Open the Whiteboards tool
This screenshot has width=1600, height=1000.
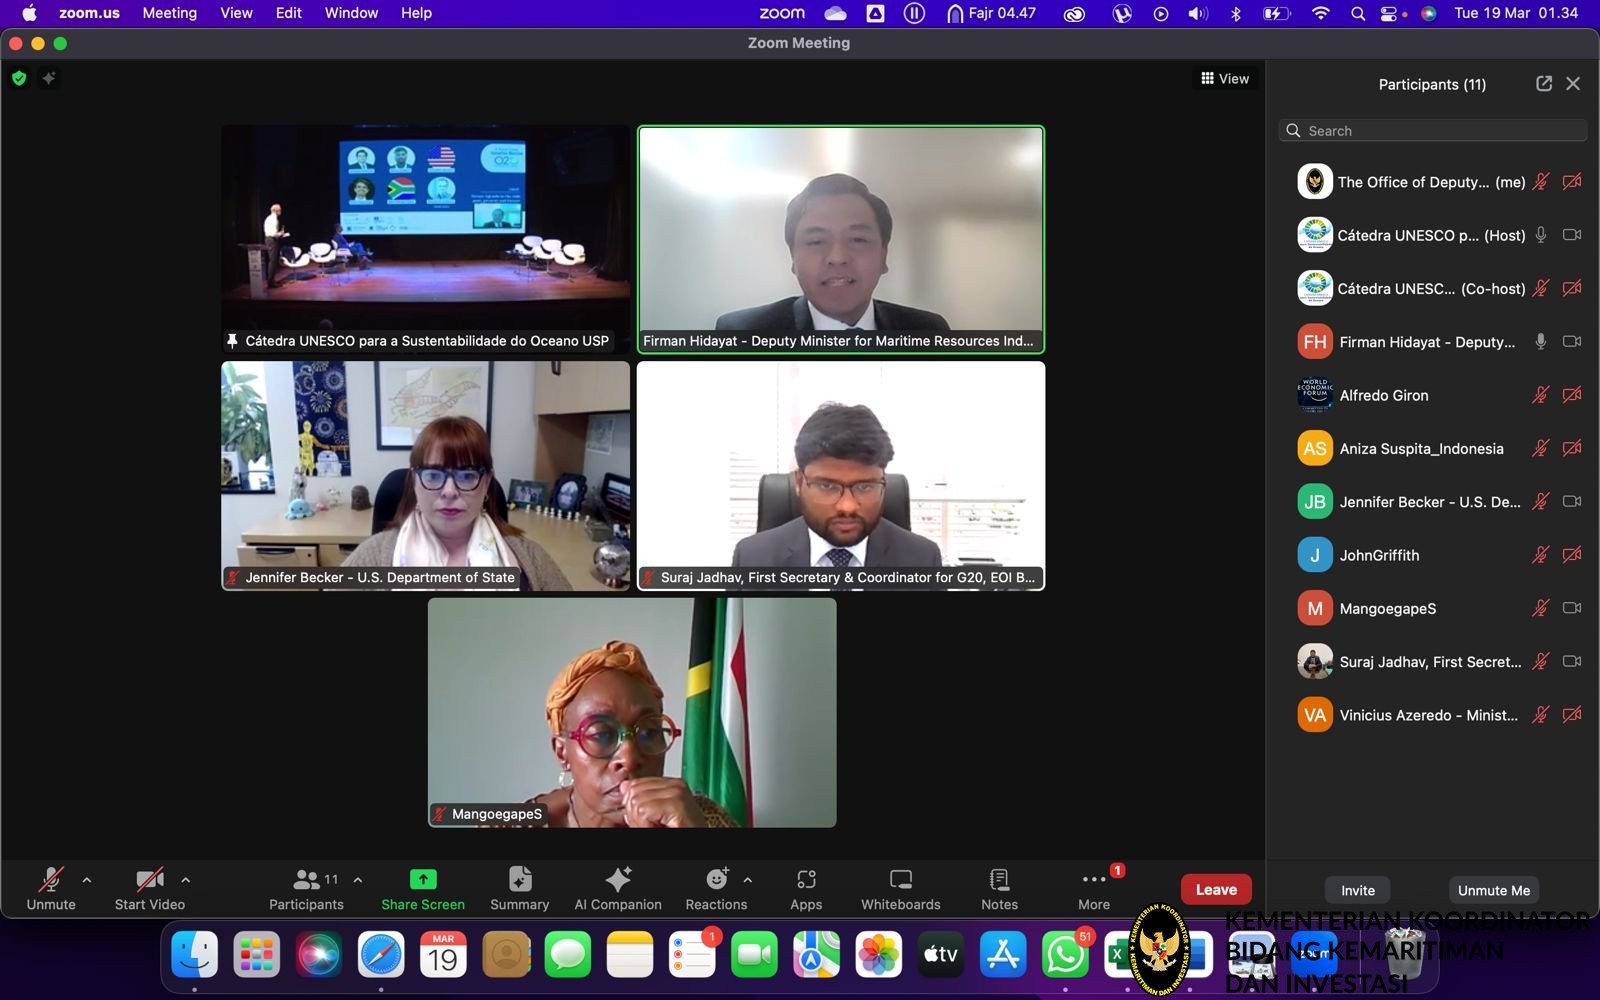900,888
